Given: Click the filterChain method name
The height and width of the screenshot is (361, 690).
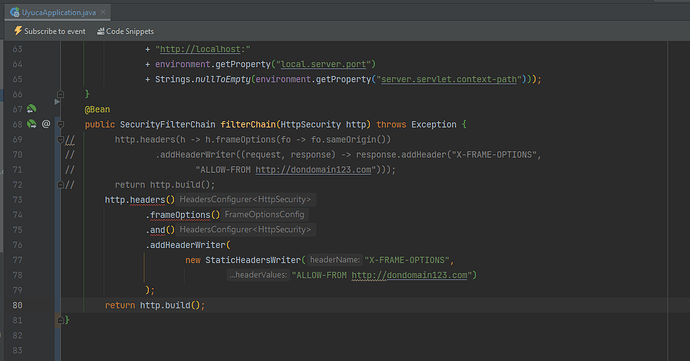Looking at the screenshot, I should 248,125.
